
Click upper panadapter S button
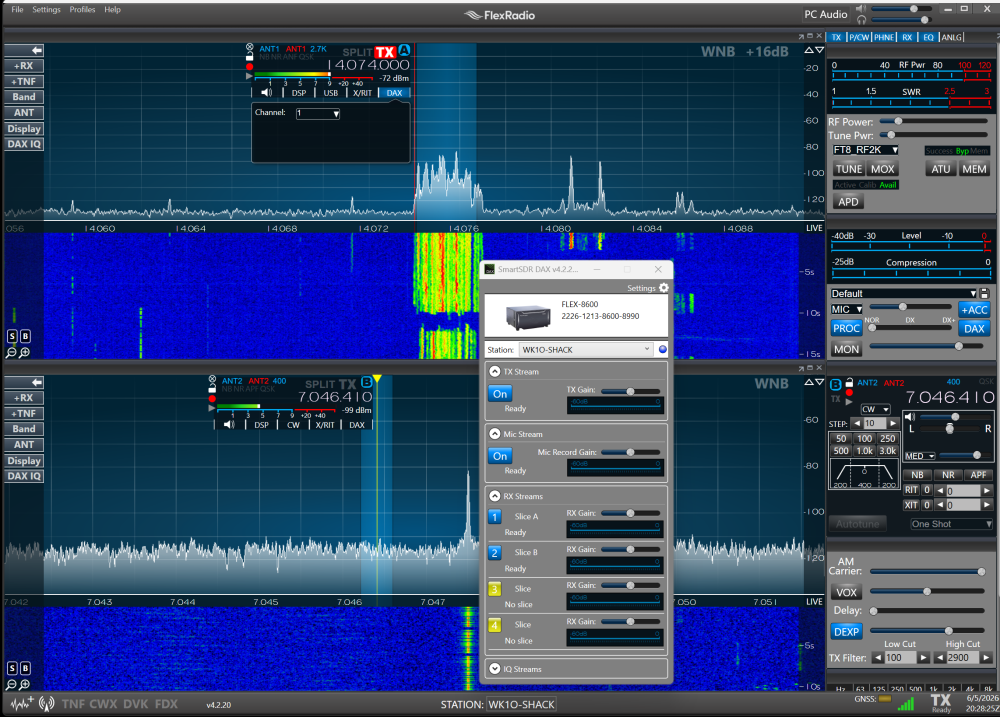coord(11,336)
